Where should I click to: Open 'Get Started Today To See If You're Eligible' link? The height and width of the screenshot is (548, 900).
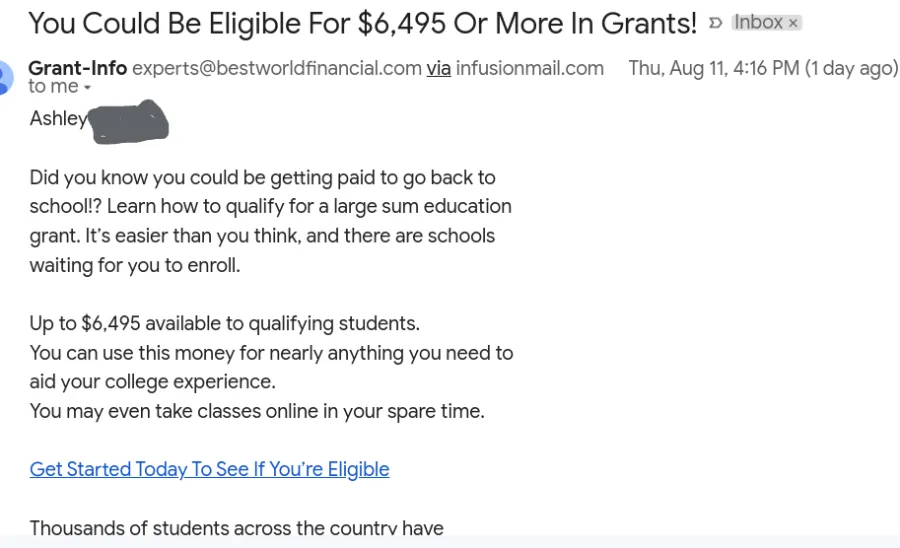coord(210,469)
